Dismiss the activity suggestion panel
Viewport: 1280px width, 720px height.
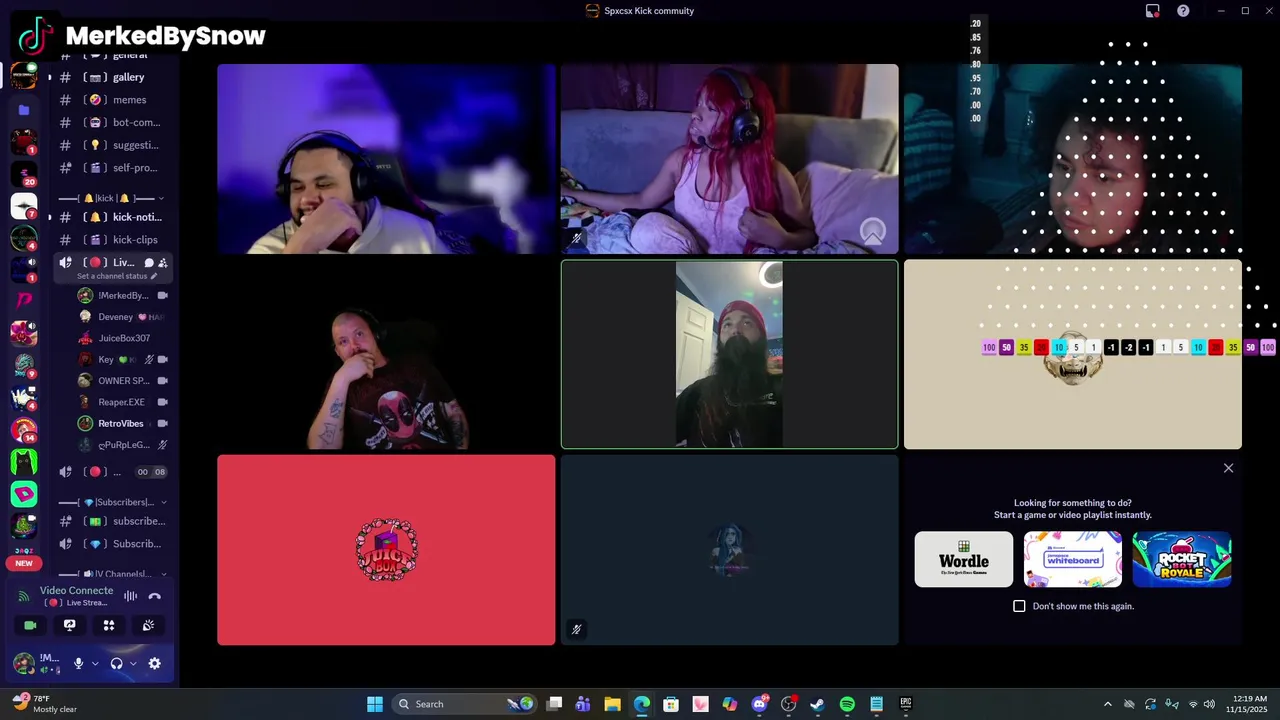point(1229,468)
